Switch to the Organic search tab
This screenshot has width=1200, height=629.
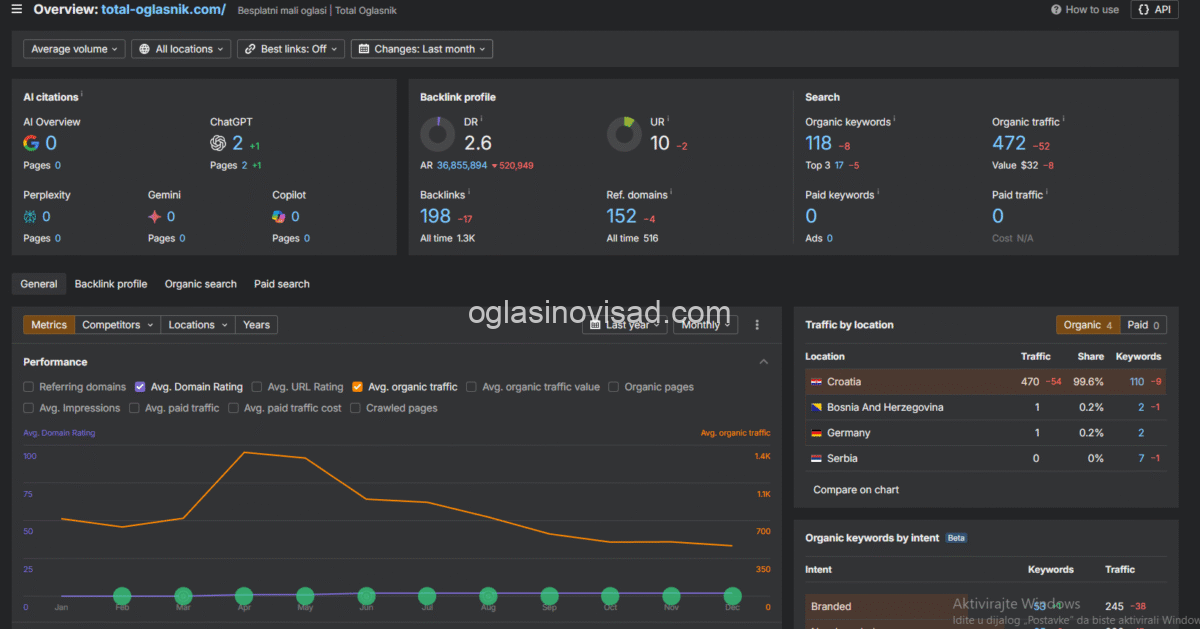point(201,284)
